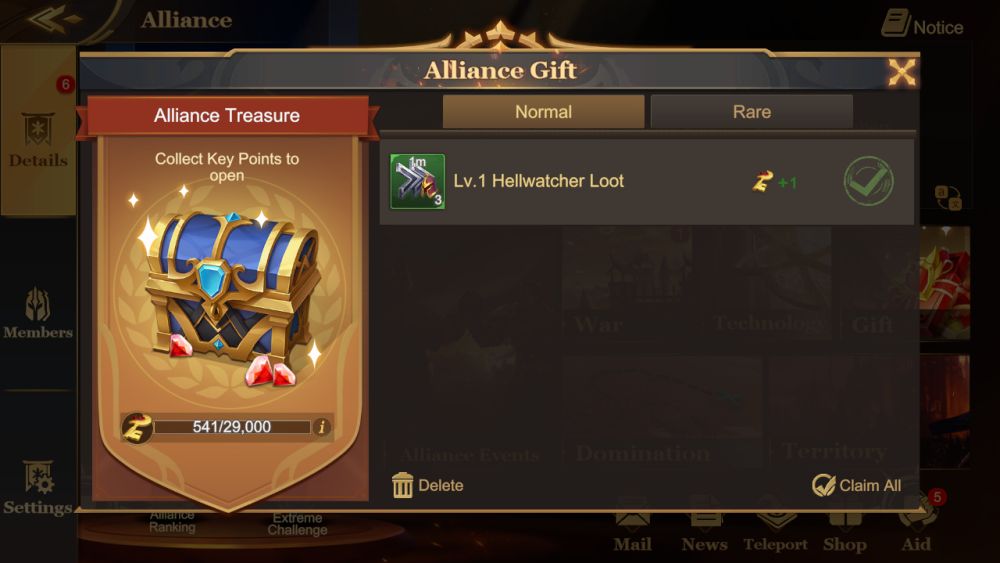
Task: Open the Aid handshake icon
Action: pos(917,516)
